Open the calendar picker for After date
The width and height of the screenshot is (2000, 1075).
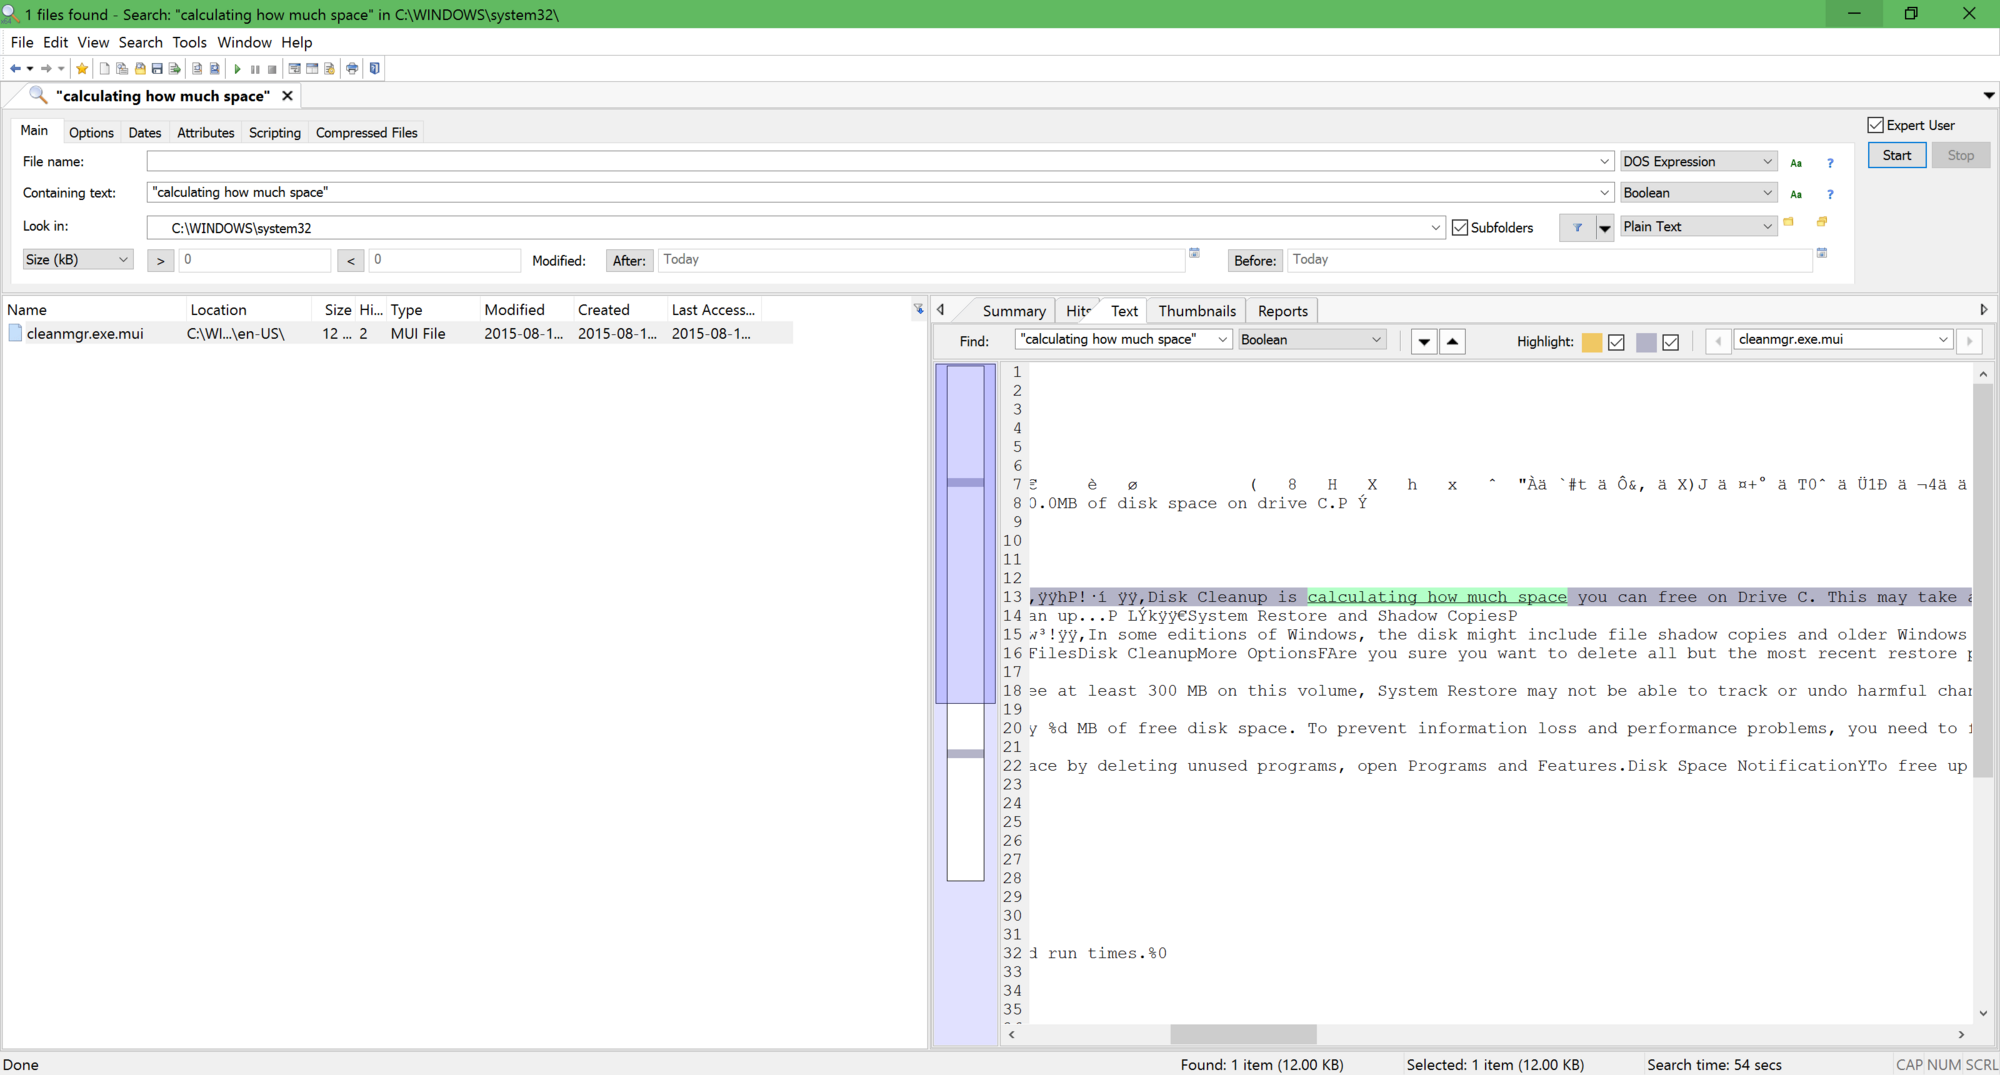click(x=1194, y=253)
